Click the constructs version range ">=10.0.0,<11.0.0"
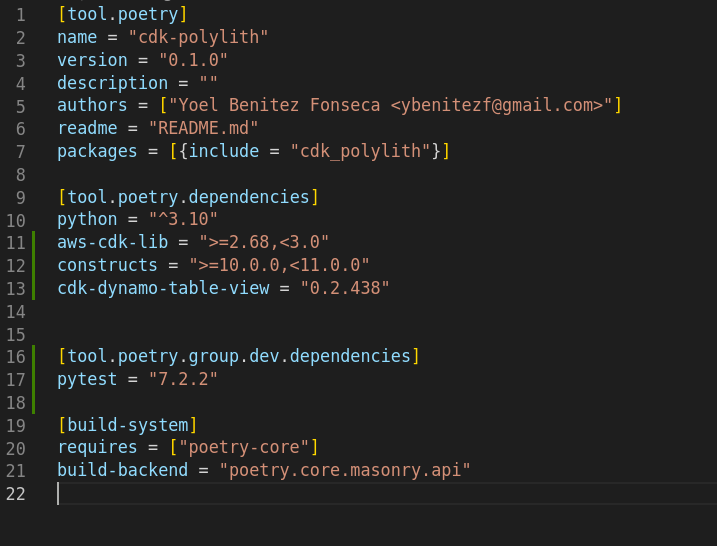This screenshot has width=717, height=546. point(279,265)
